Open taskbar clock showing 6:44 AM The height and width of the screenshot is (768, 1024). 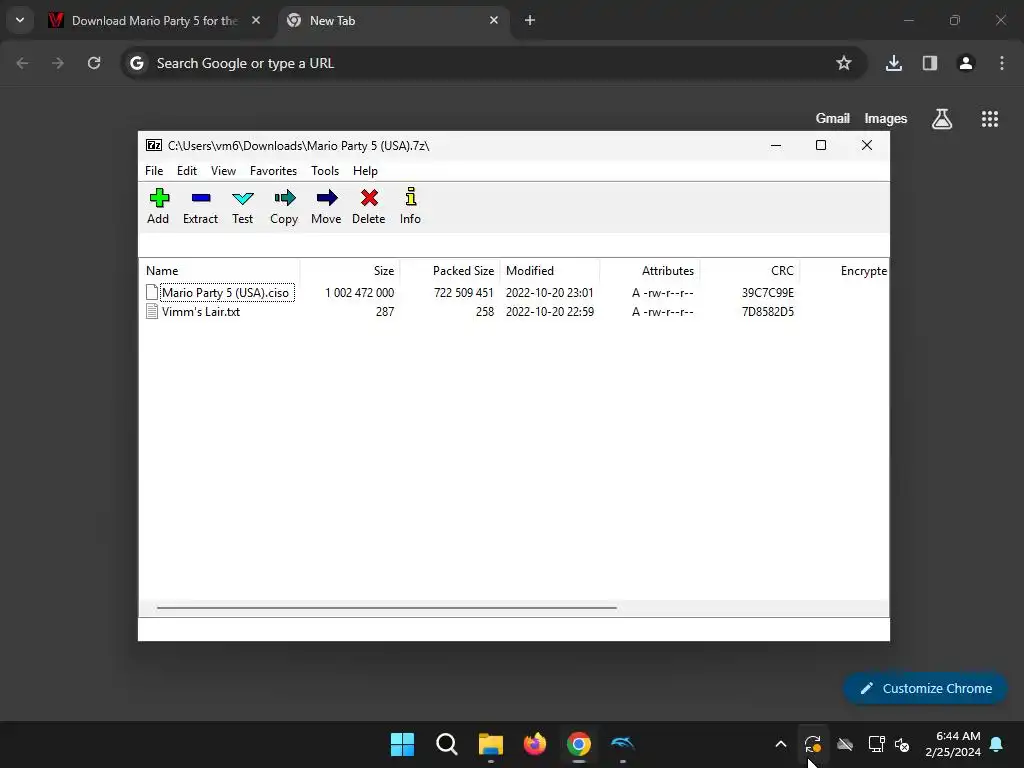[953, 744]
